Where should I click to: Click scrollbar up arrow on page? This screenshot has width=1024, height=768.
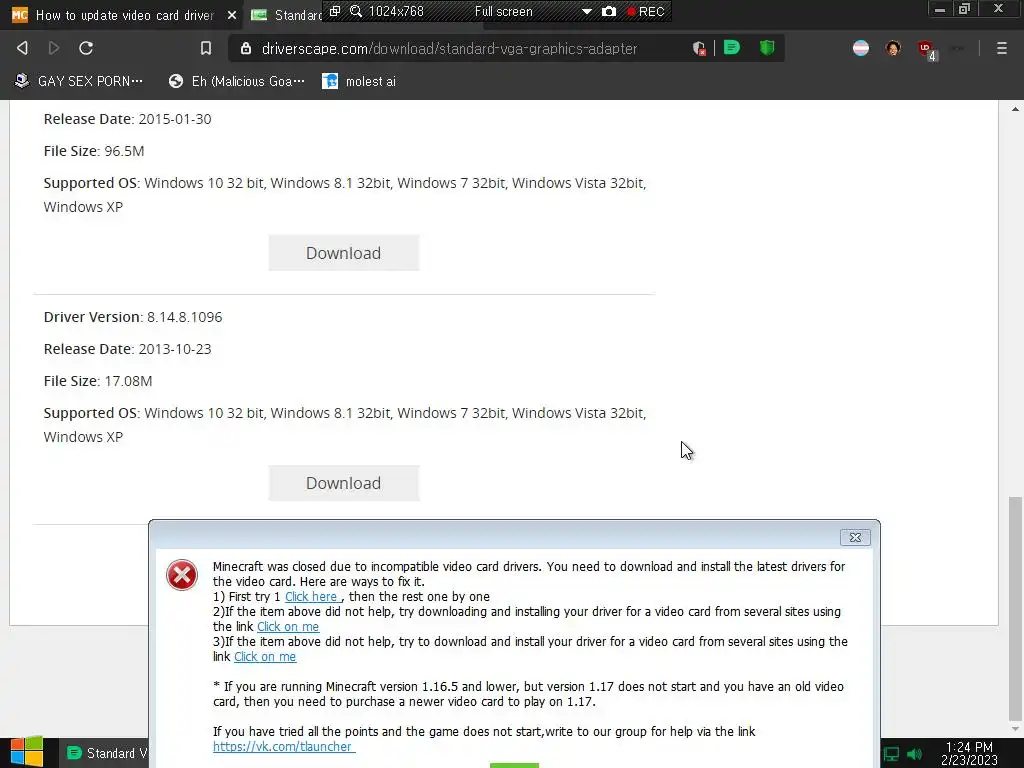(x=1015, y=109)
